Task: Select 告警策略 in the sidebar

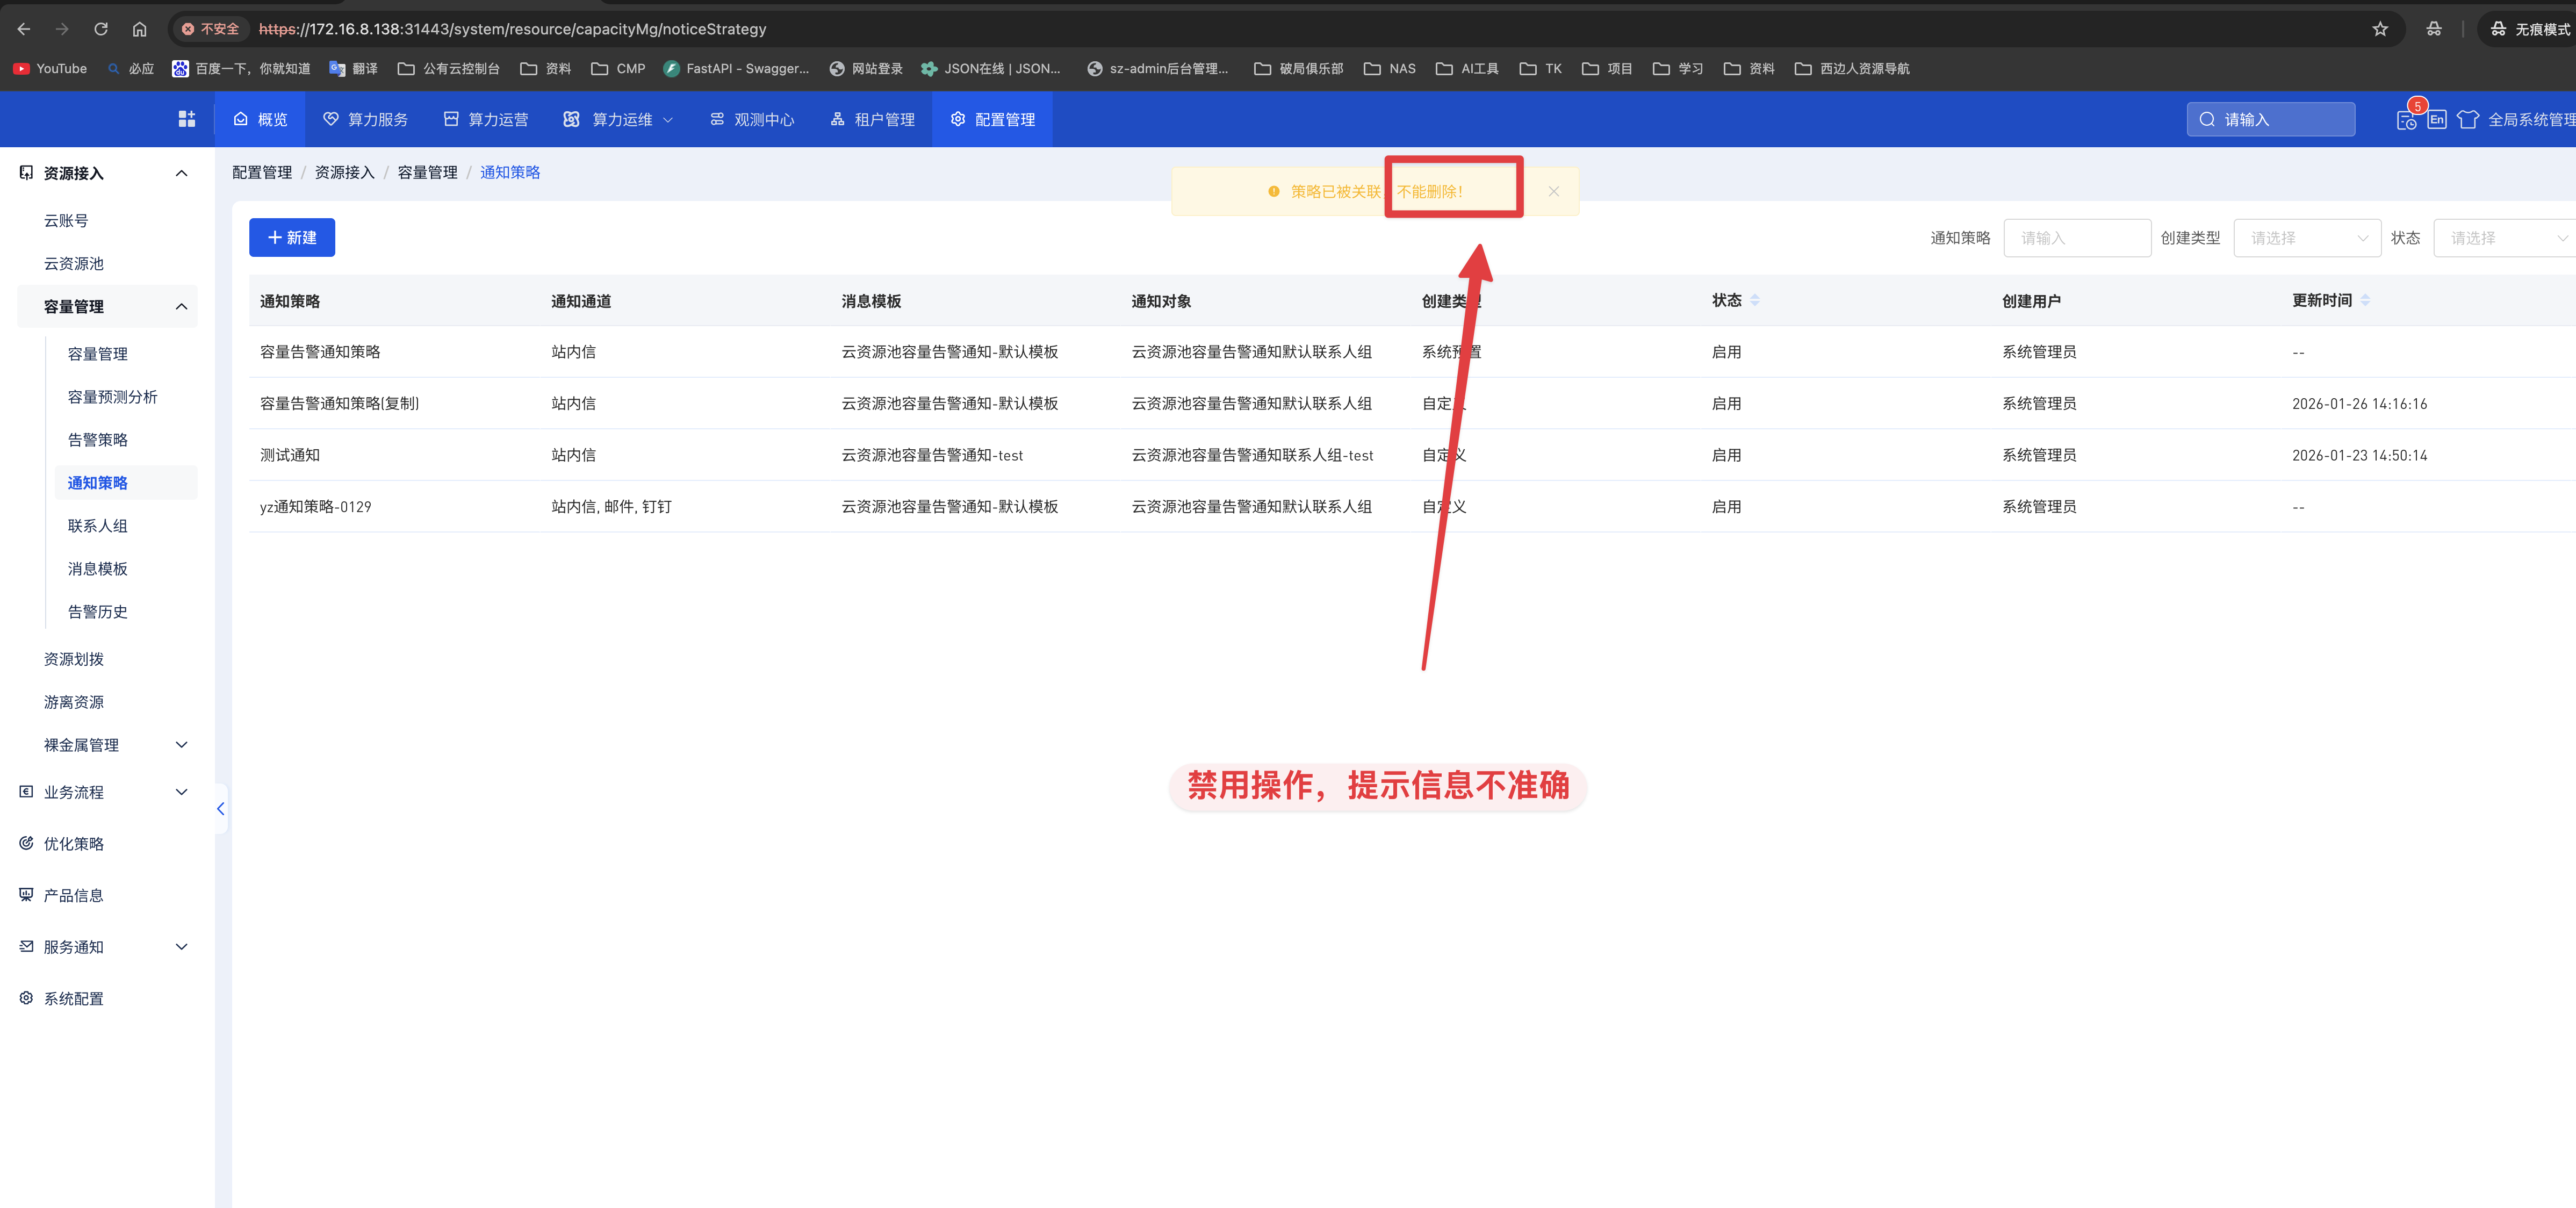Action: click(97, 439)
